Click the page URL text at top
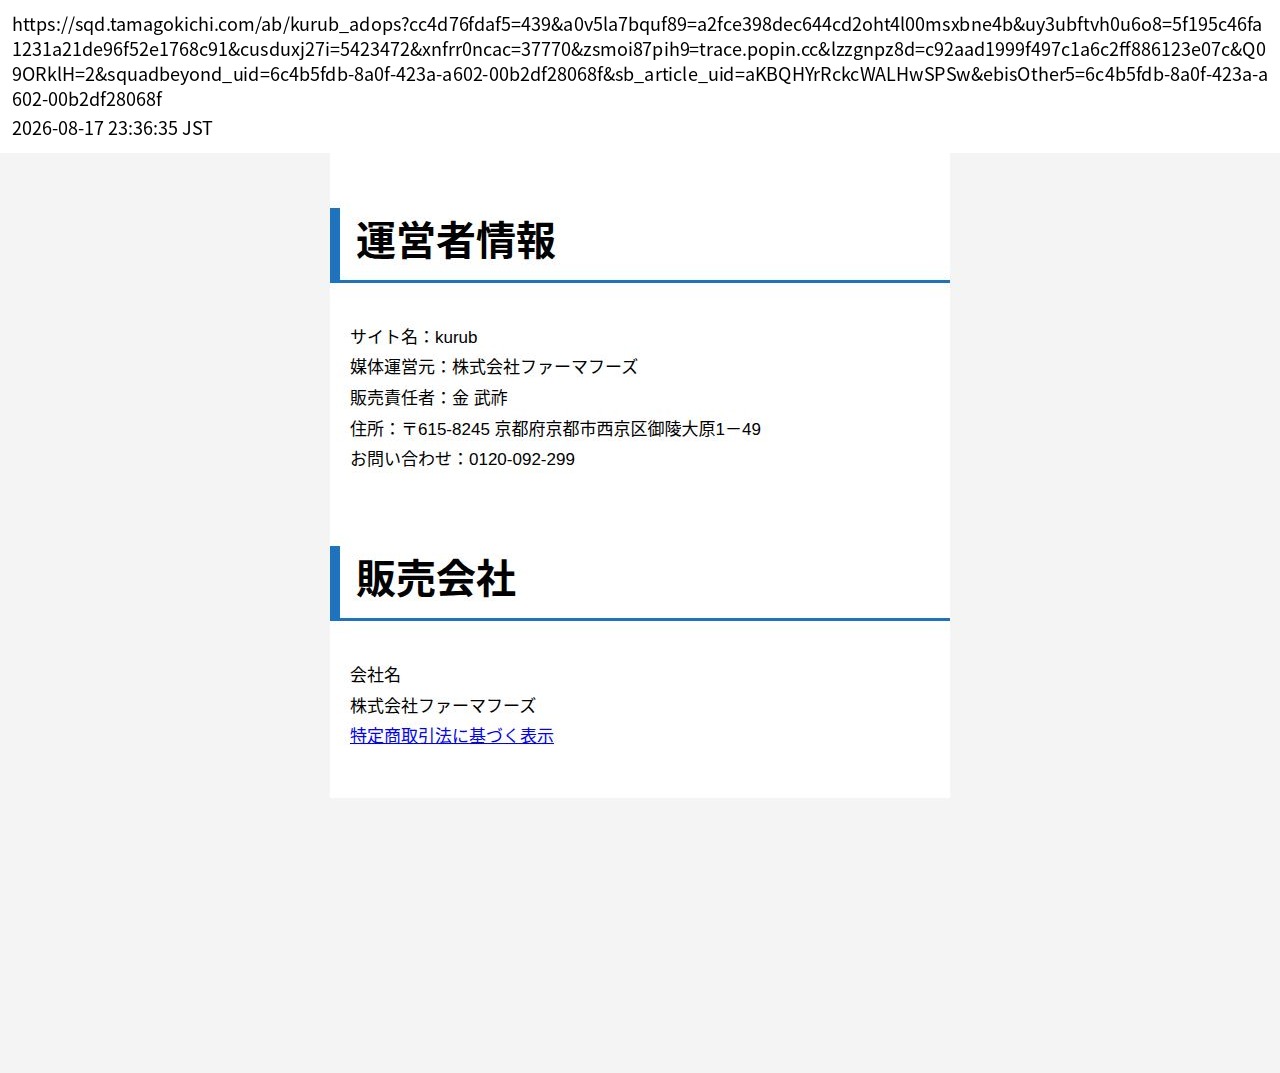 click(640, 61)
